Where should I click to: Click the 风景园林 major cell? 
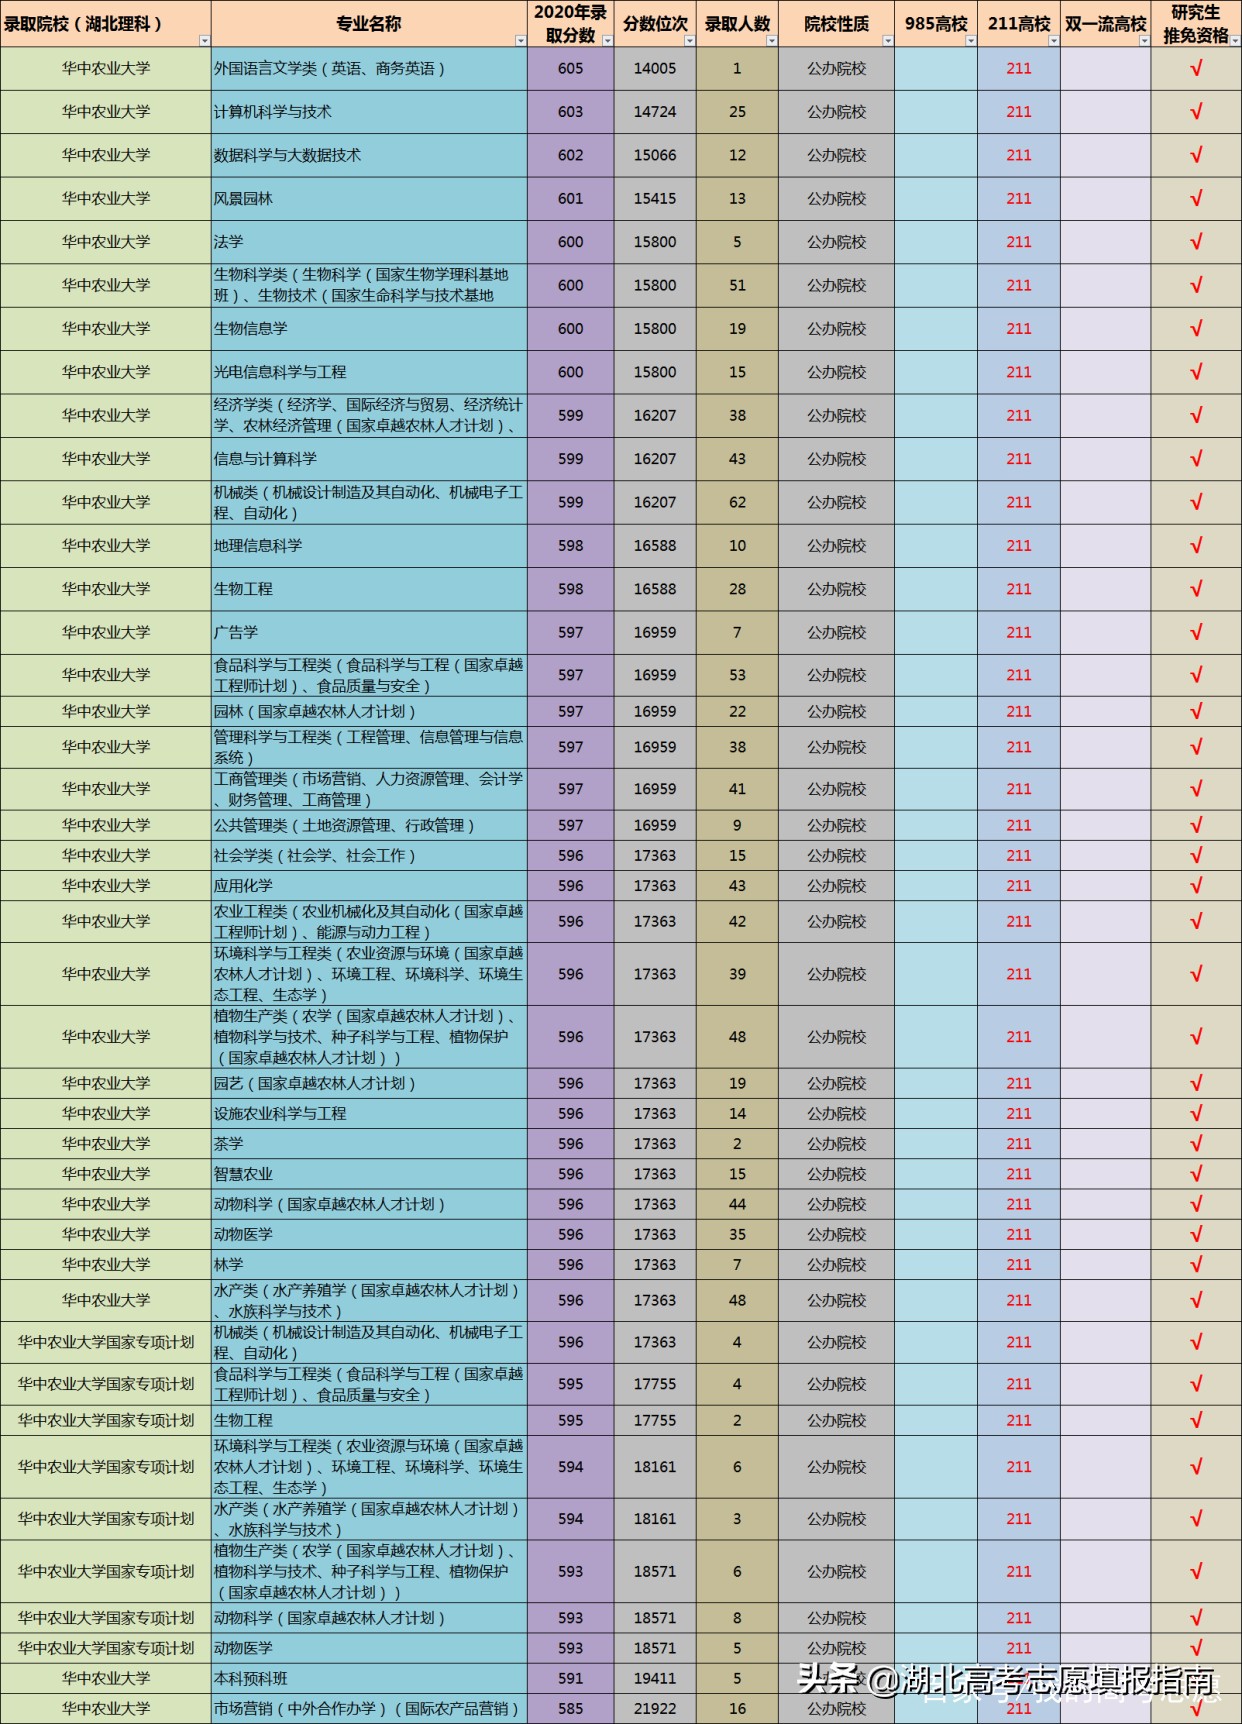coord(369,199)
